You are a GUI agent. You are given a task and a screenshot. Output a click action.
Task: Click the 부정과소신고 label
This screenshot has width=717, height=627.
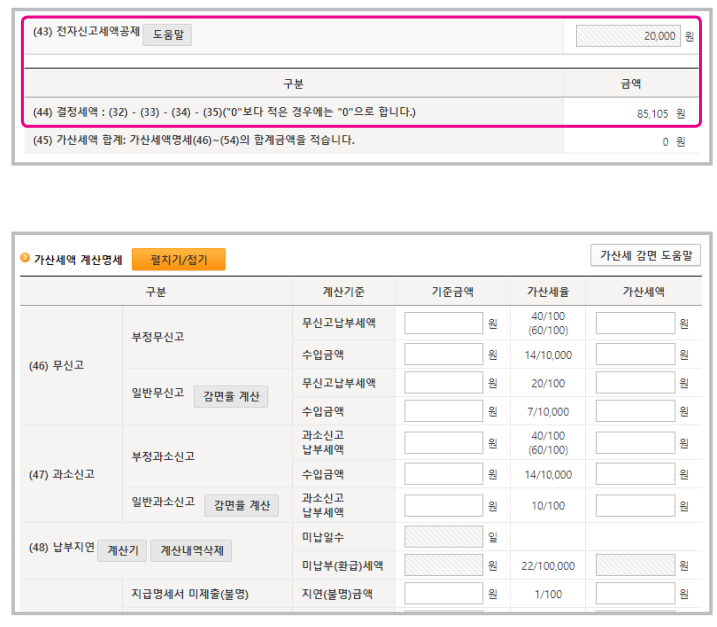163,456
